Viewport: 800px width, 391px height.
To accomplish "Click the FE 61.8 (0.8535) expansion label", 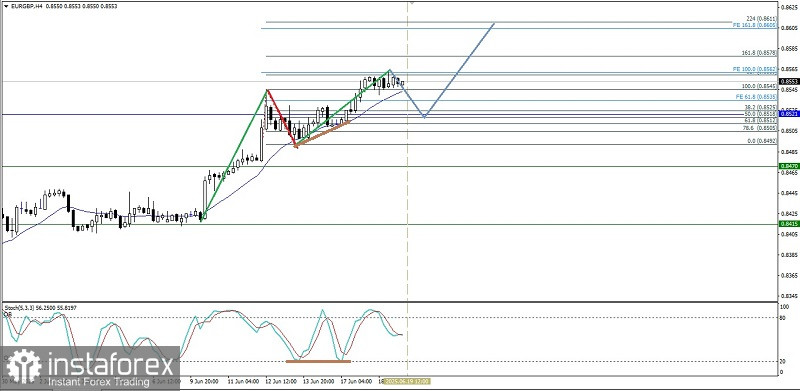I will pos(756,96).
